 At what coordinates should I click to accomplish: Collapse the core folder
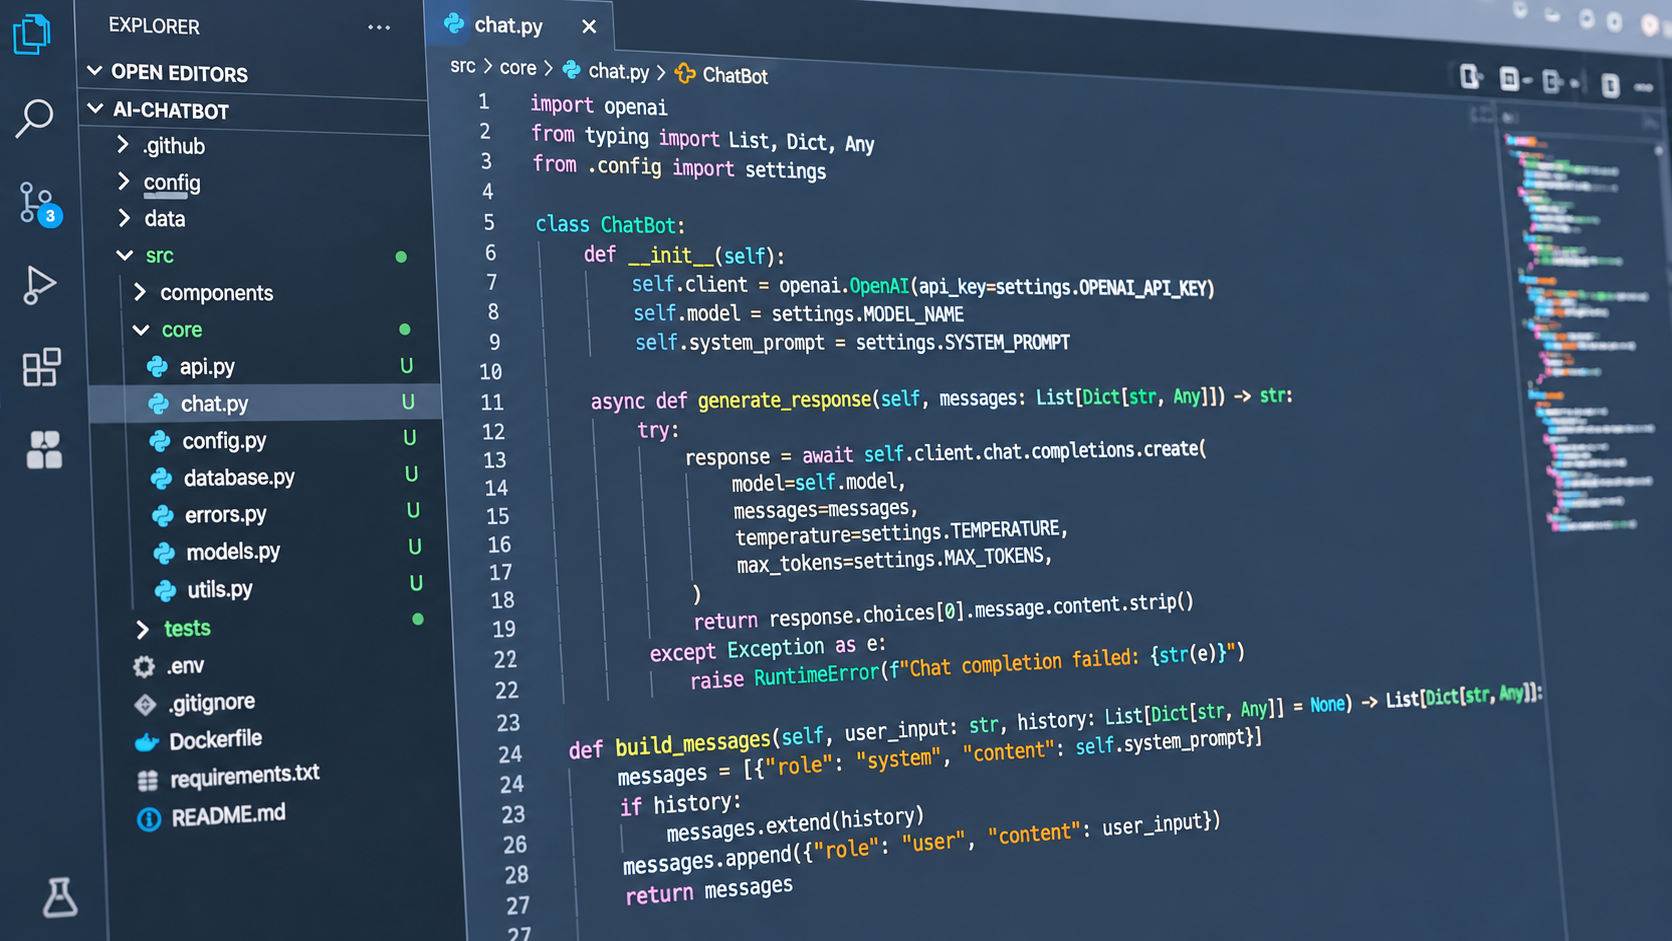(141, 329)
